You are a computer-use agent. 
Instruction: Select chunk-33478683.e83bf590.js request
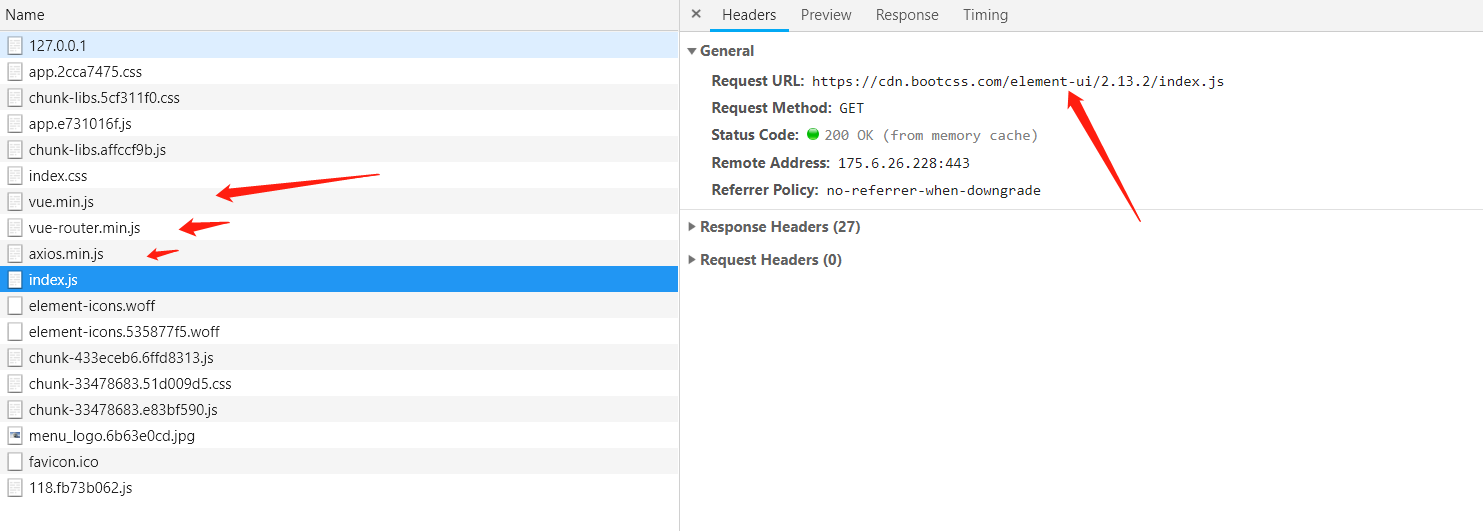click(339, 409)
